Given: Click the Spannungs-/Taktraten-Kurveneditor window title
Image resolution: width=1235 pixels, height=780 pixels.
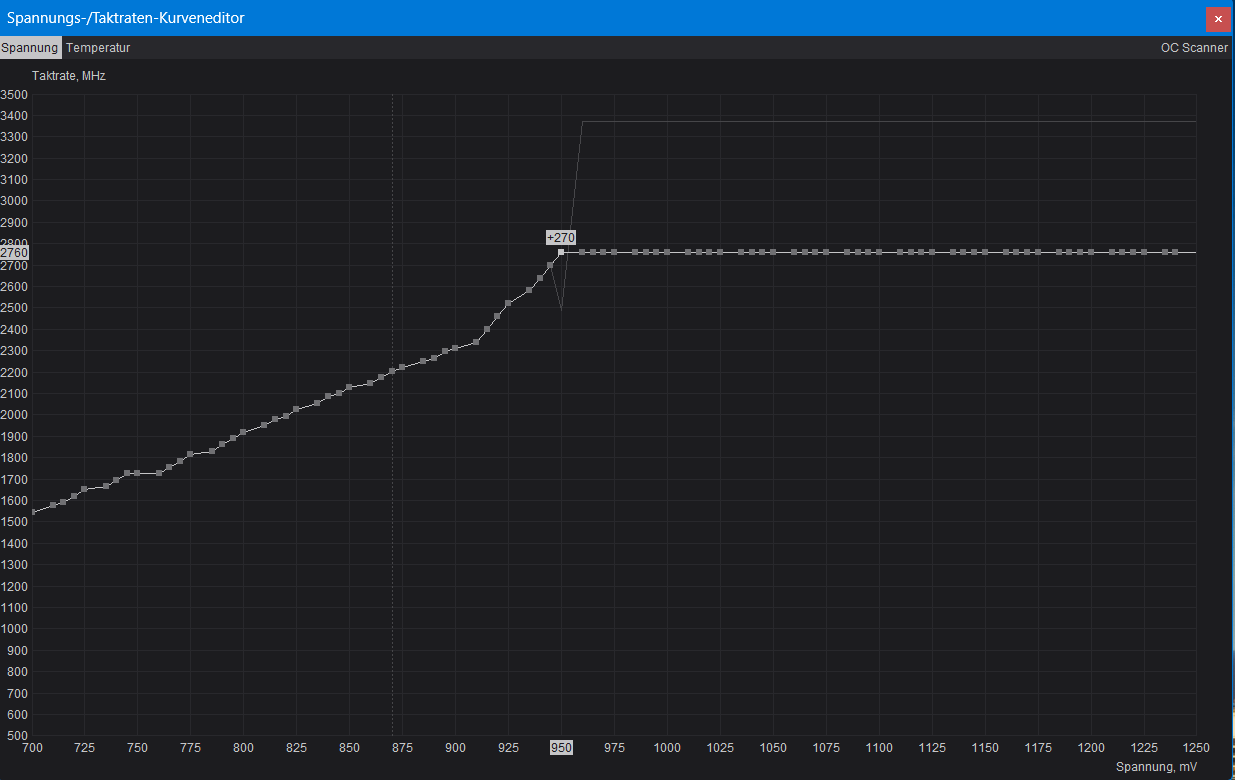Looking at the screenshot, I should pyautogui.click(x=126, y=18).
